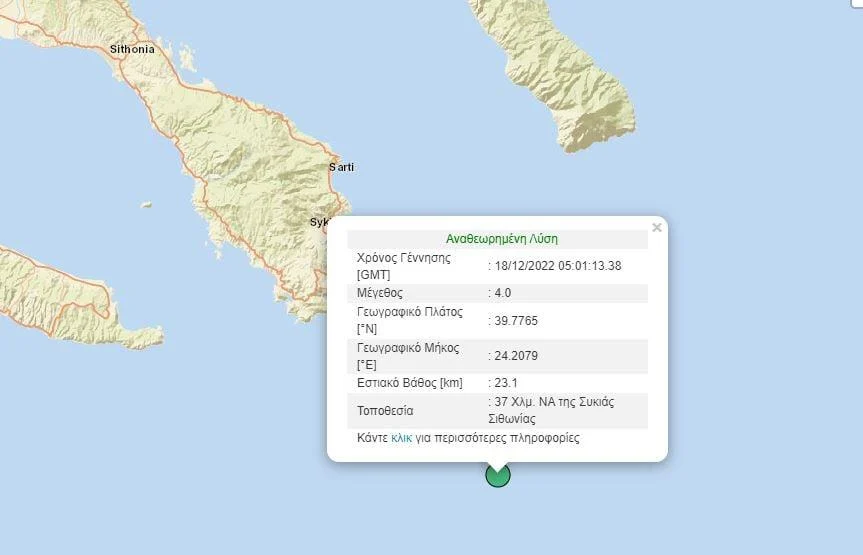Click the 'Μέγεθος' row label
863x555 pixels.
point(380,293)
